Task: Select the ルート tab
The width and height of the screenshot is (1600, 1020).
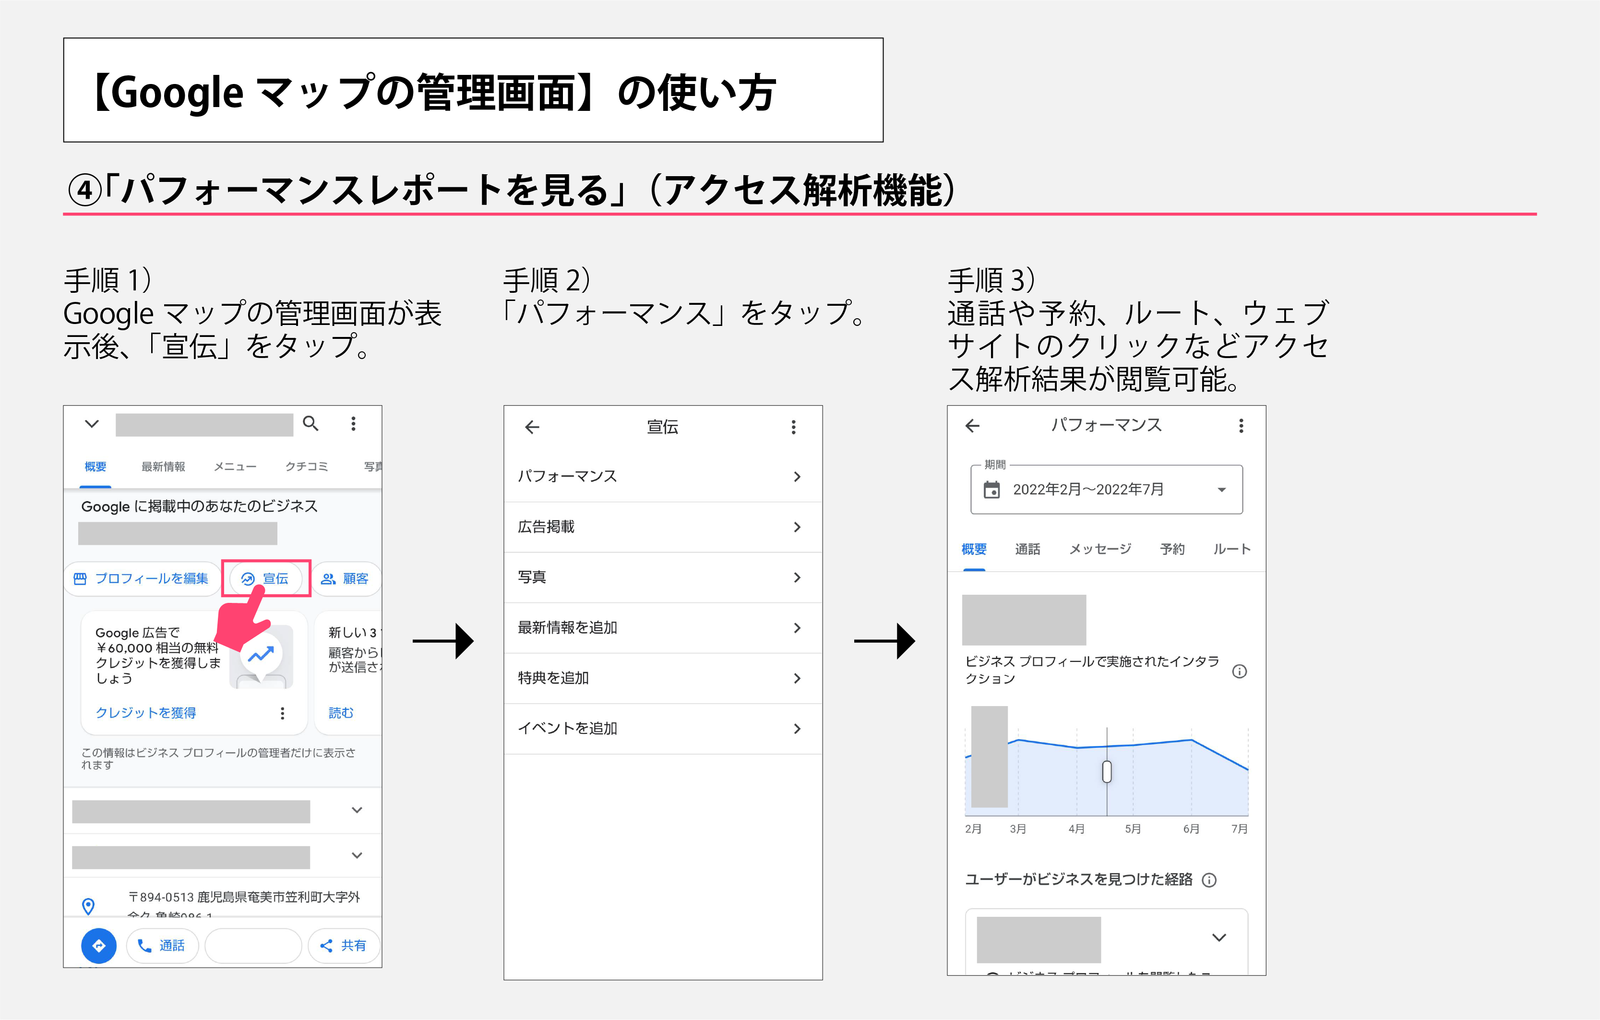Action: (1232, 549)
